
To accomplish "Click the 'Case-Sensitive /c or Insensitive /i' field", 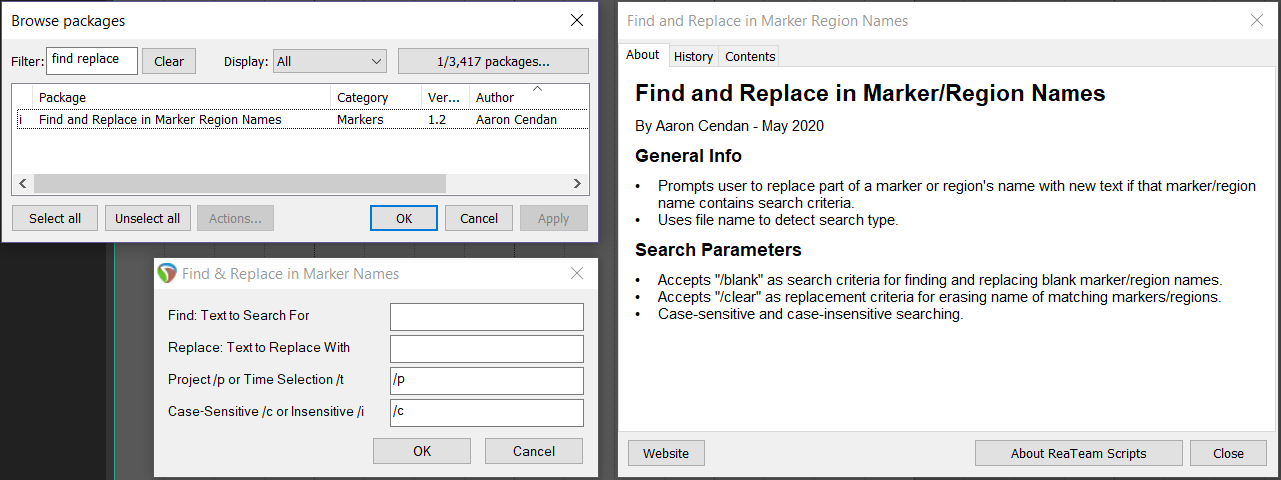I will [x=487, y=413].
